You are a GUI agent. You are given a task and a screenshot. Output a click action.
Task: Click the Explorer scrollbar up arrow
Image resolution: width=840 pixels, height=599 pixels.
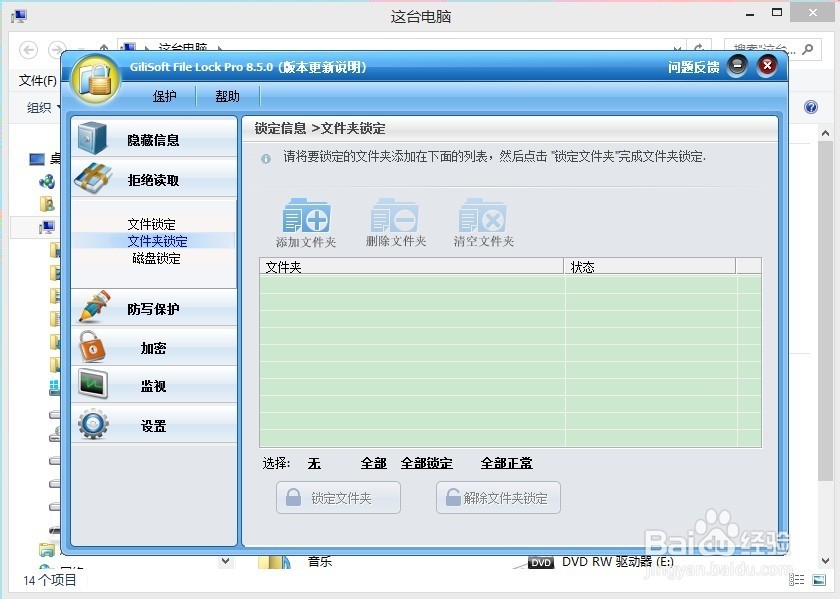825,133
